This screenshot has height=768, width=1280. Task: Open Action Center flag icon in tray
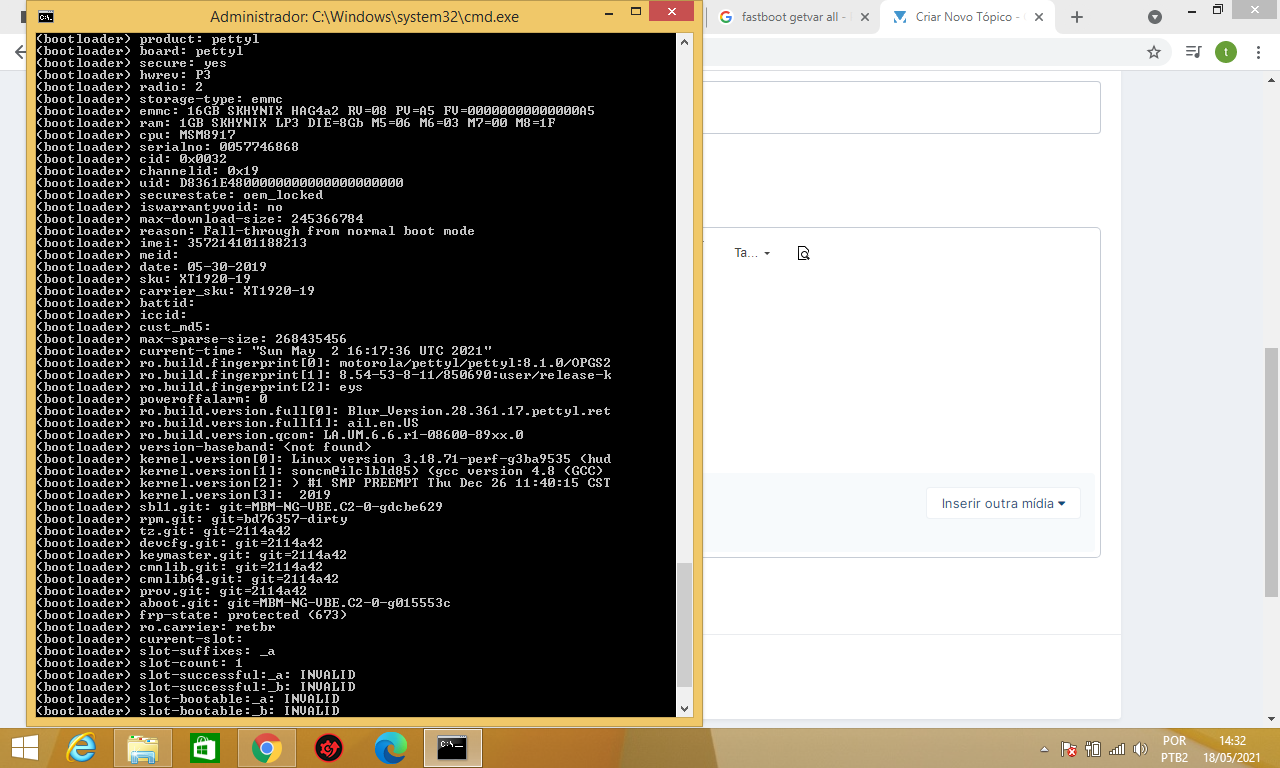coord(1069,749)
